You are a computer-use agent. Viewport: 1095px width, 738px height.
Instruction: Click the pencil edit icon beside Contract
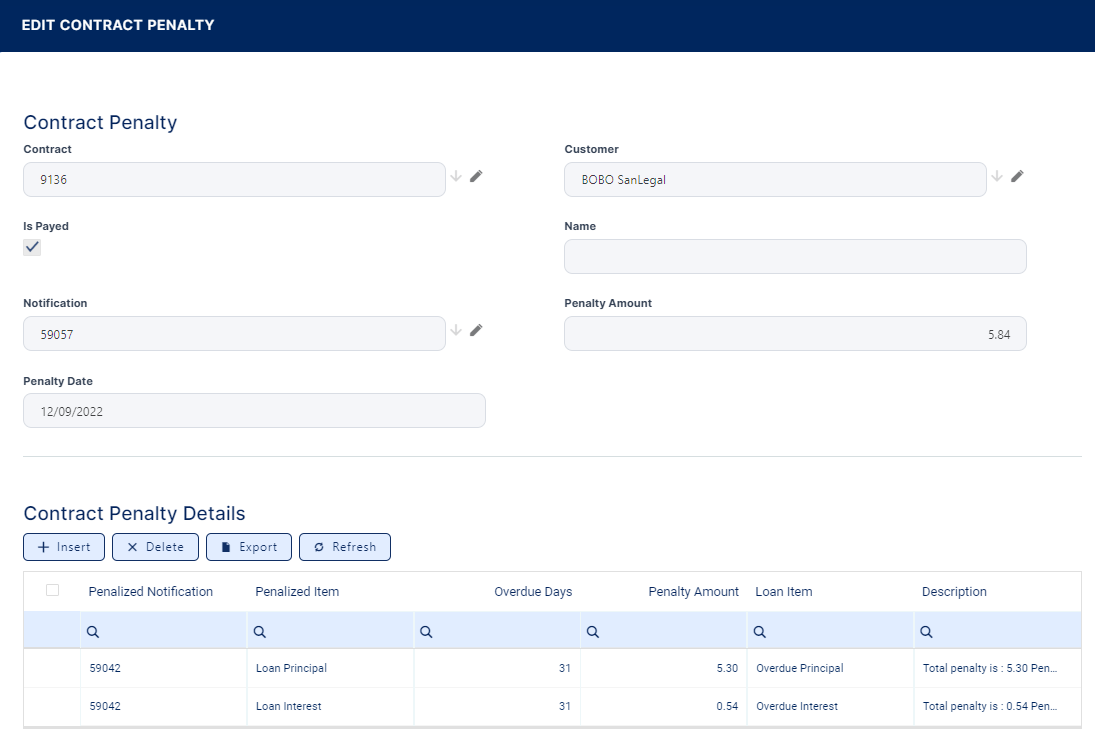(x=476, y=177)
